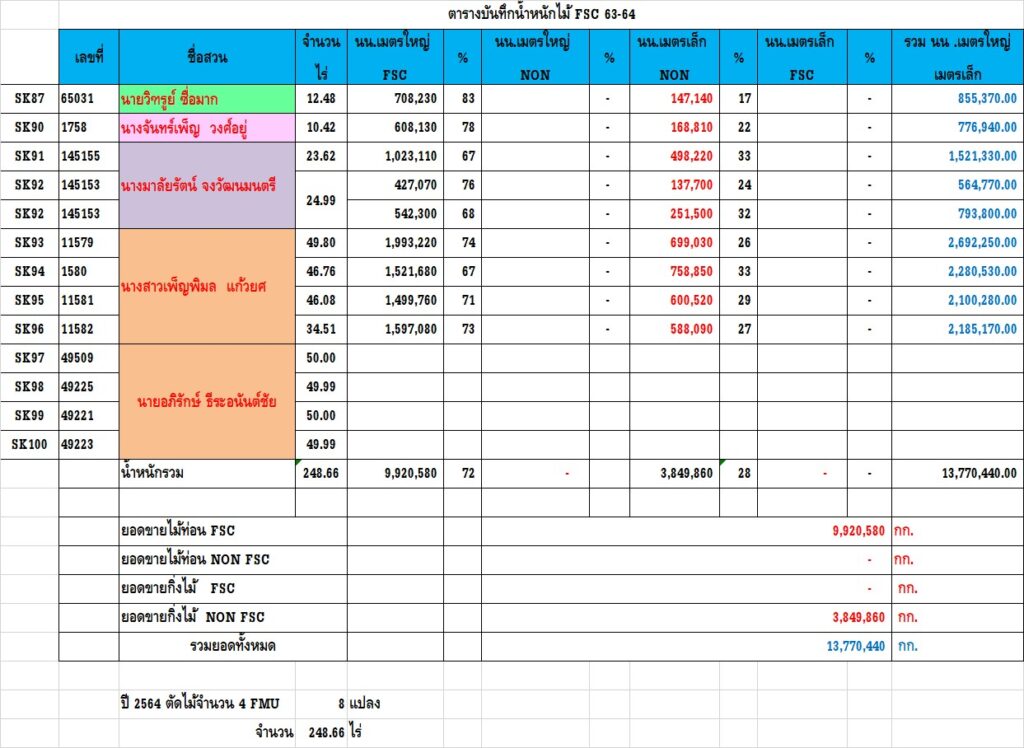
Task: Select the merged cell นายอภิรักษ์ ธีระอนันต์ชัย
Action: tap(207, 402)
